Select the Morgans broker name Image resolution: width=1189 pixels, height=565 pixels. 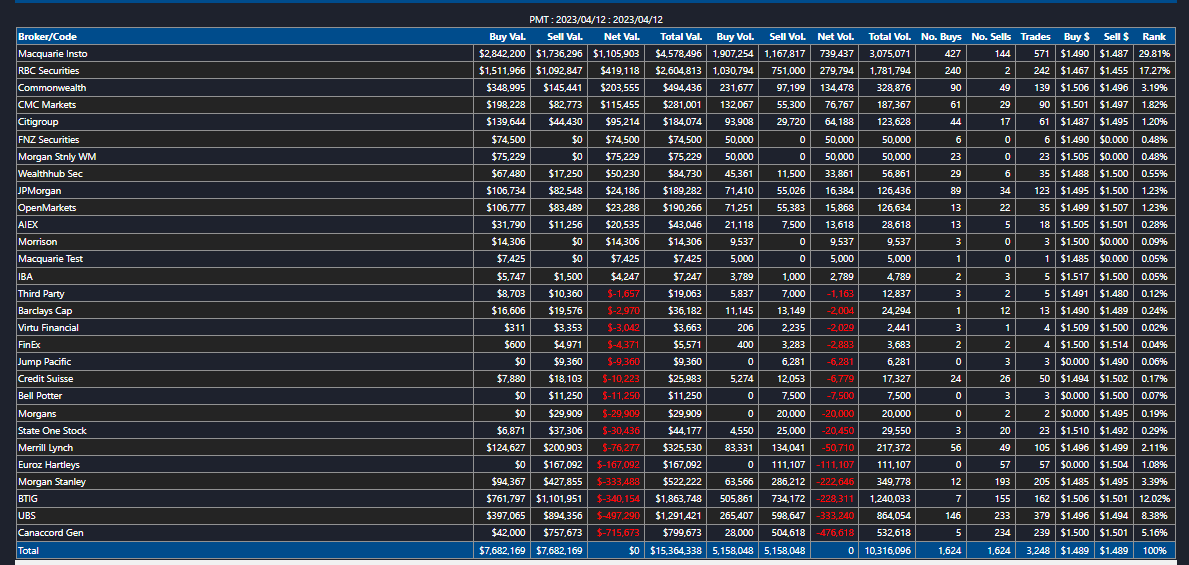[37, 414]
